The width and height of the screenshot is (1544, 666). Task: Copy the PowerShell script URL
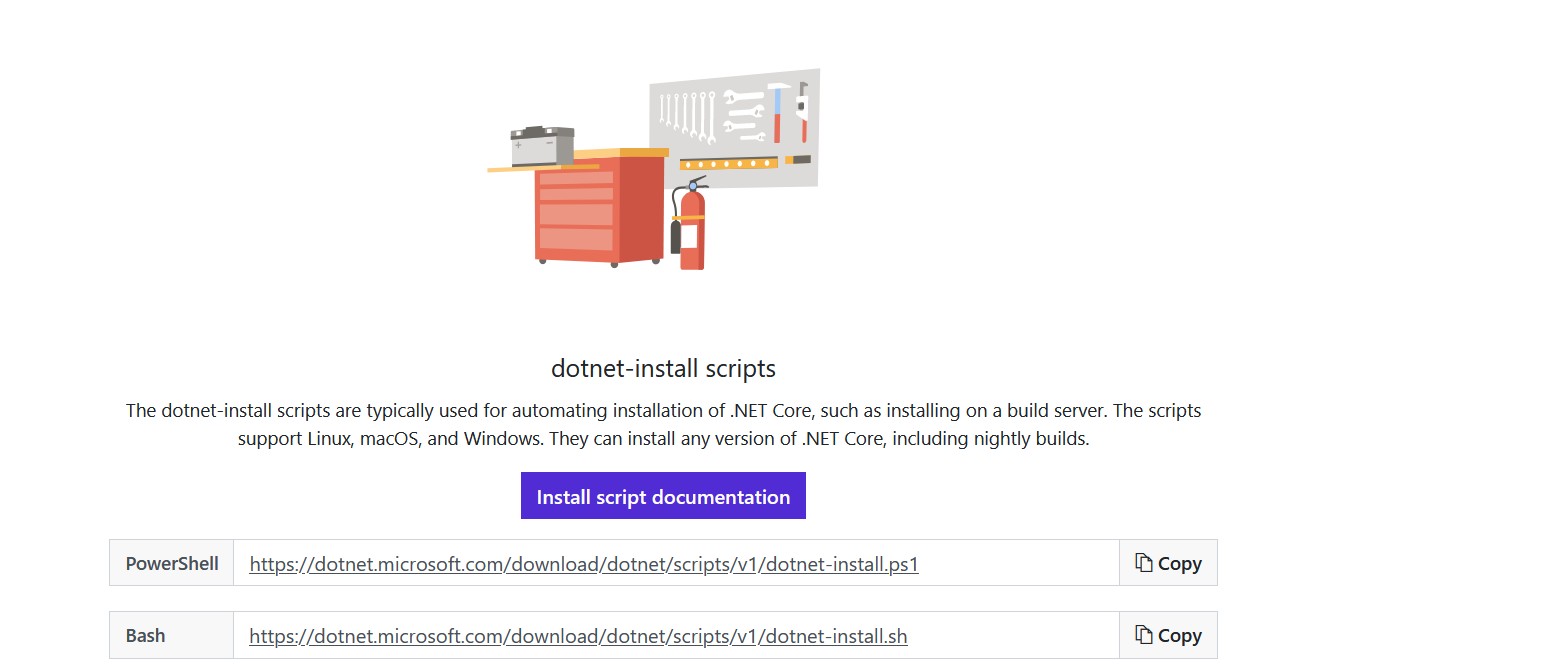(x=1168, y=562)
